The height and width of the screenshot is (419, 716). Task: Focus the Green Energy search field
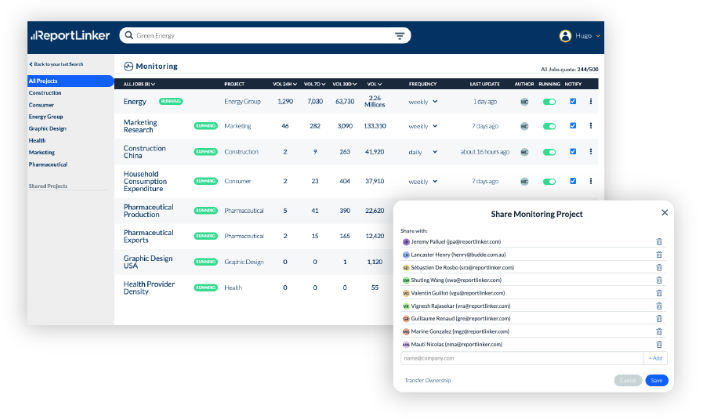263,36
